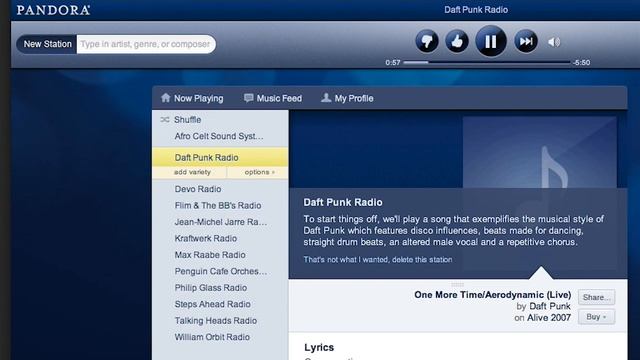This screenshot has width=640, height=360.
Task: Click the Pandora logo
Action: 53,10
